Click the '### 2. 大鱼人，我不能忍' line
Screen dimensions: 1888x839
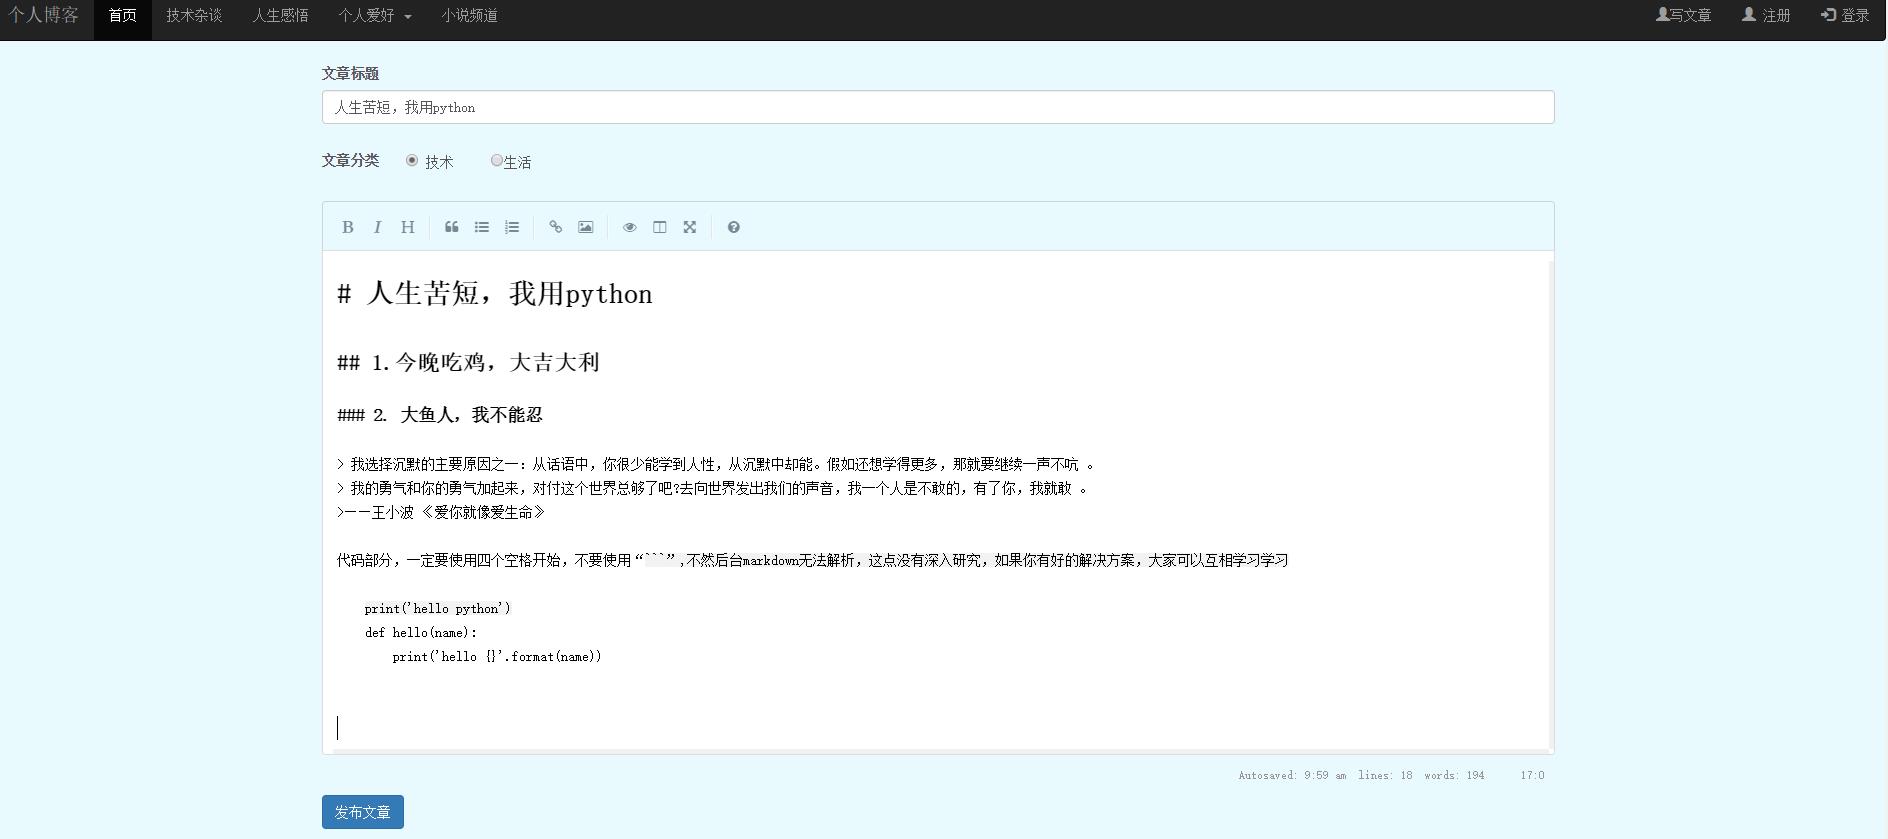coord(440,415)
